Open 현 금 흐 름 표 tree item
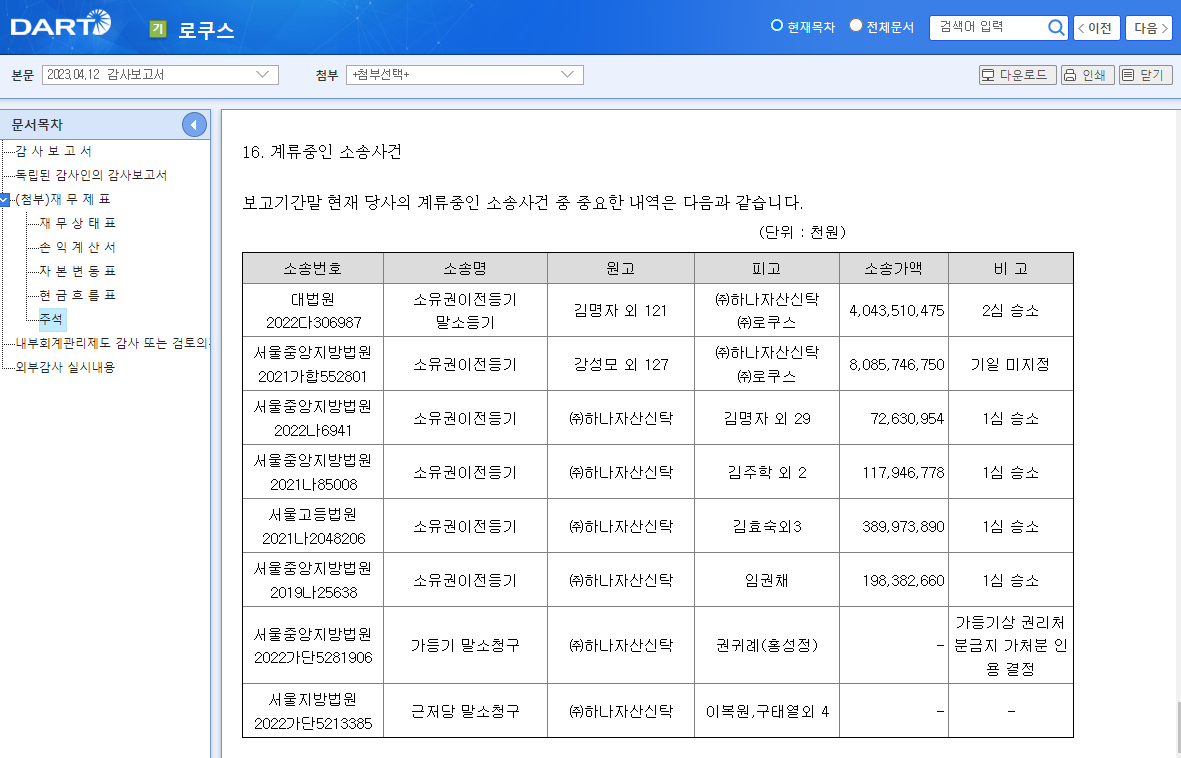1181x758 pixels. click(x=78, y=295)
